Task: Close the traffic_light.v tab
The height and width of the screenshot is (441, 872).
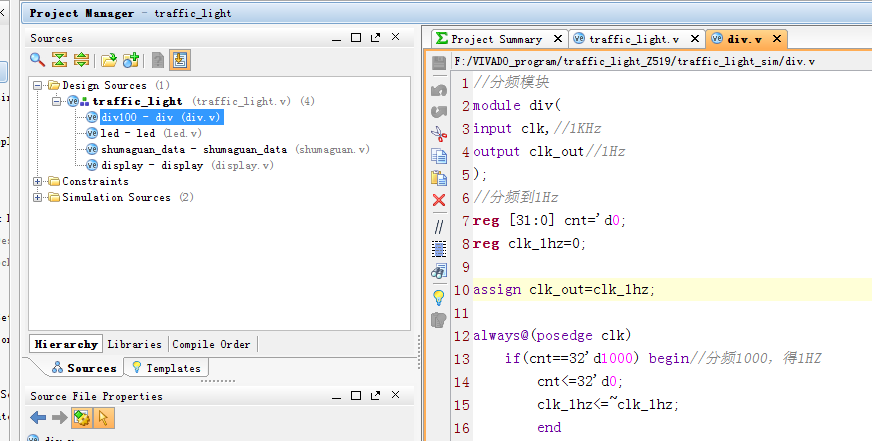Action: tap(695, 38)
